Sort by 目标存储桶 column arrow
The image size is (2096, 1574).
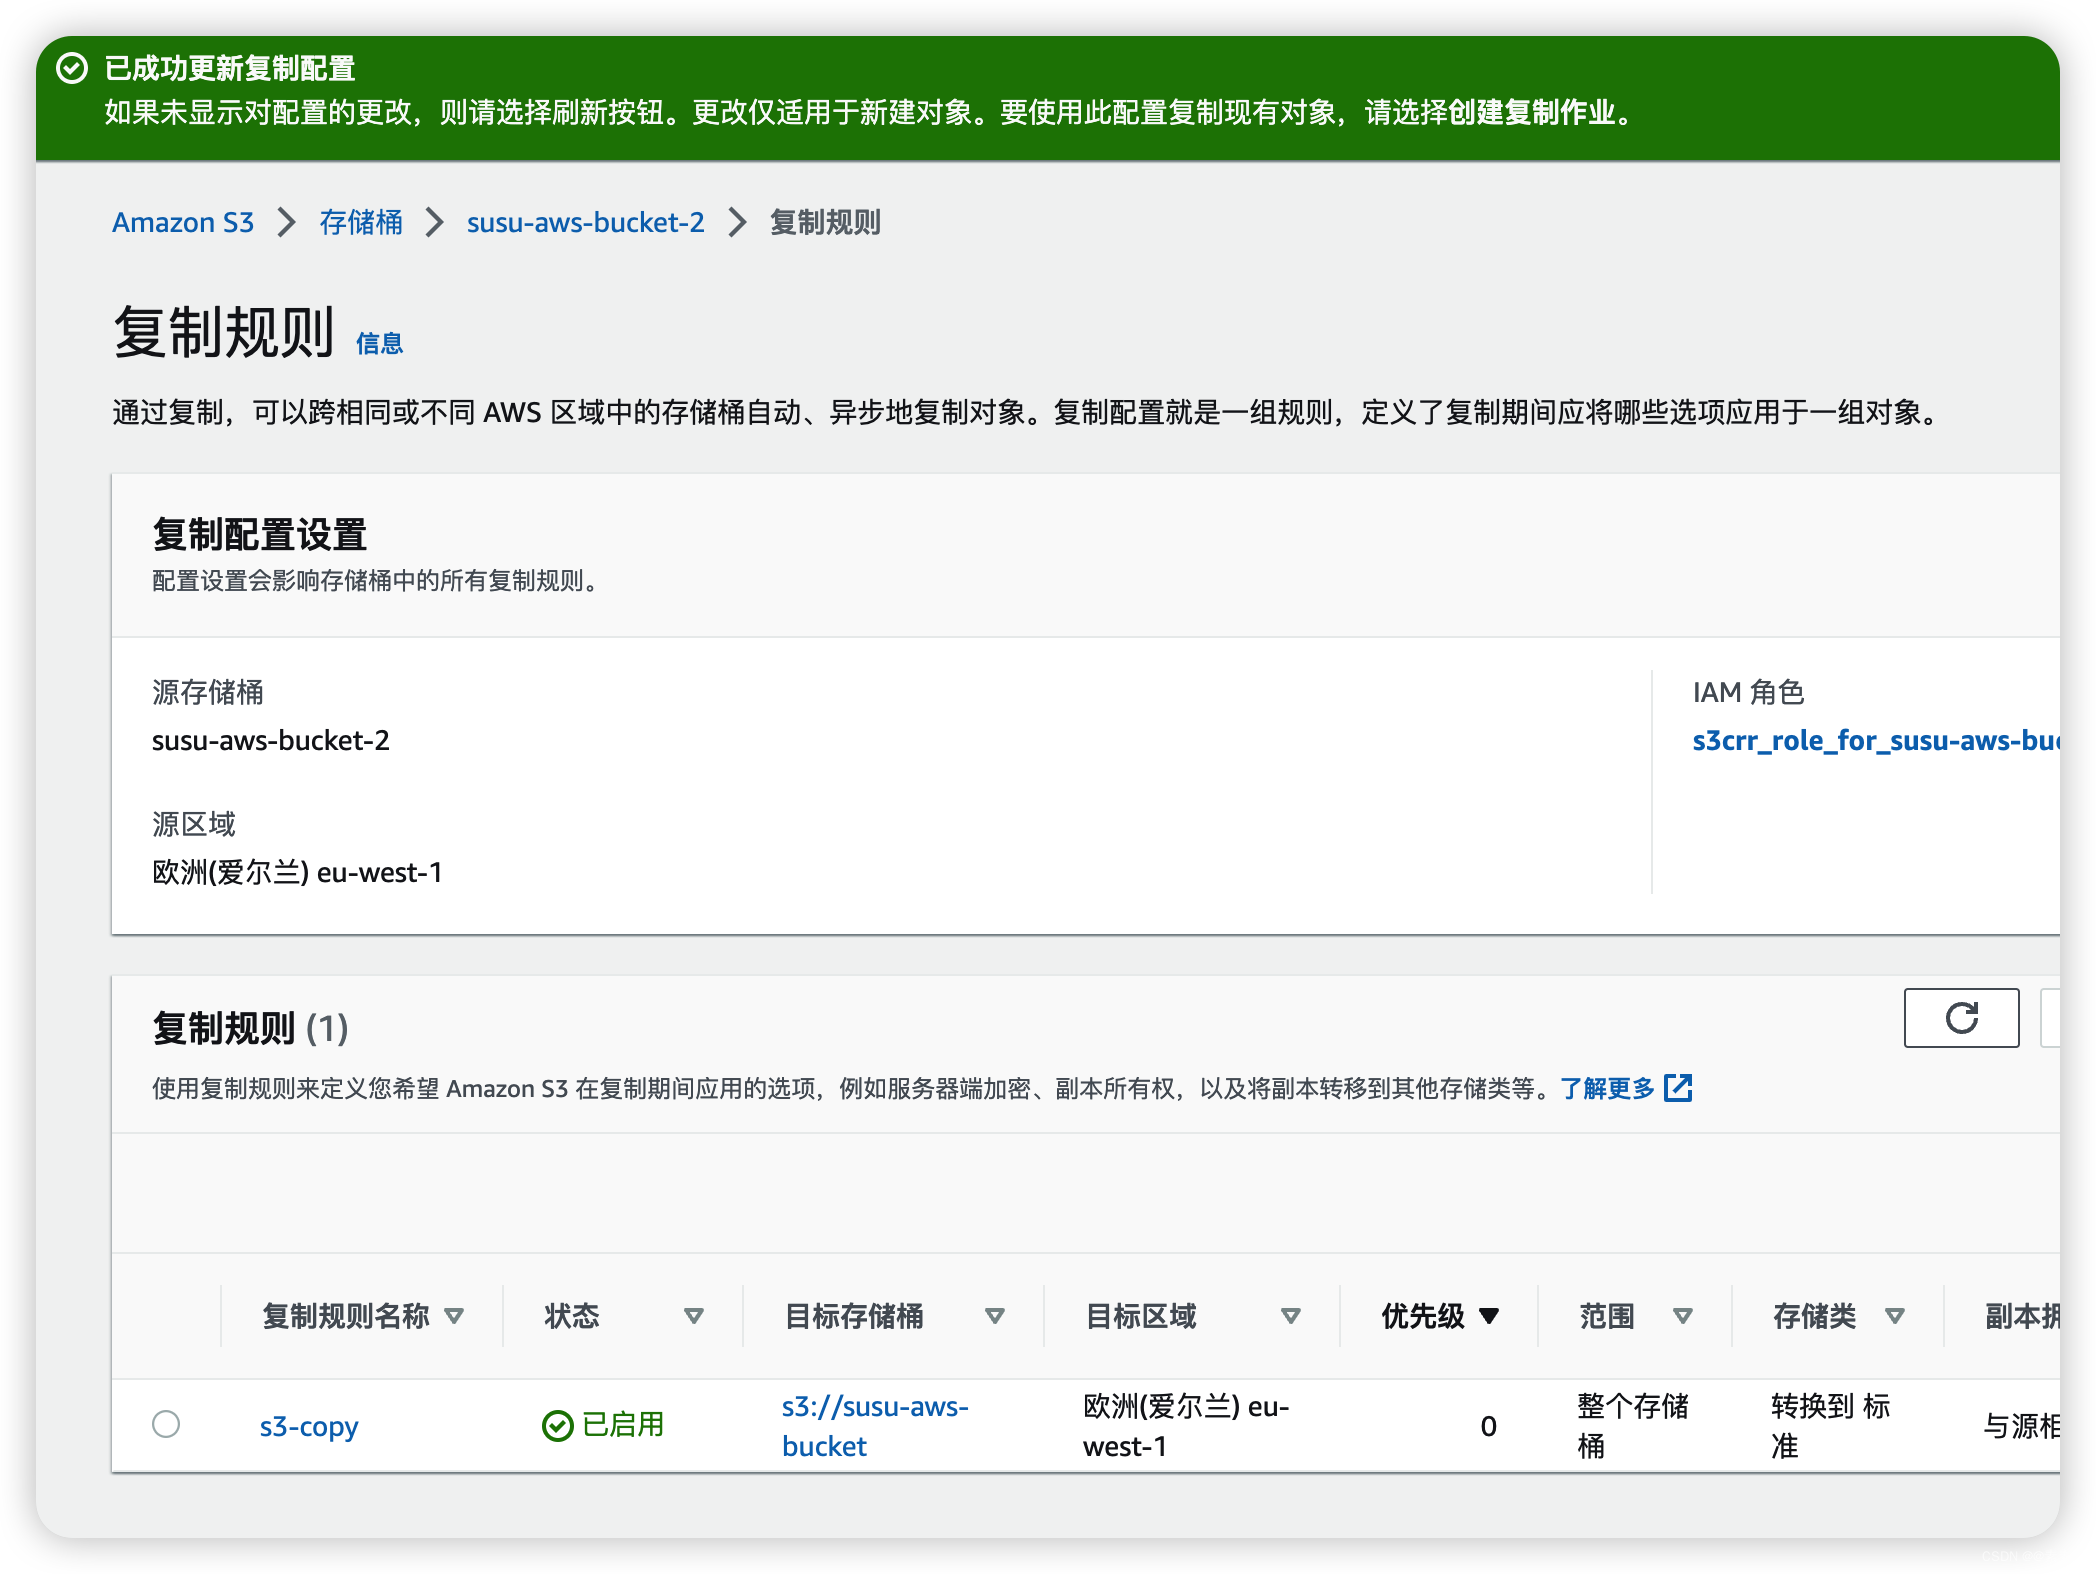tap(995, 1316)
